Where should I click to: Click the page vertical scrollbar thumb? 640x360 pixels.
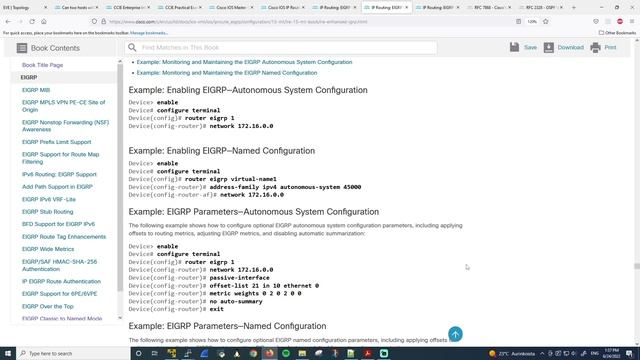coord(637,266)
